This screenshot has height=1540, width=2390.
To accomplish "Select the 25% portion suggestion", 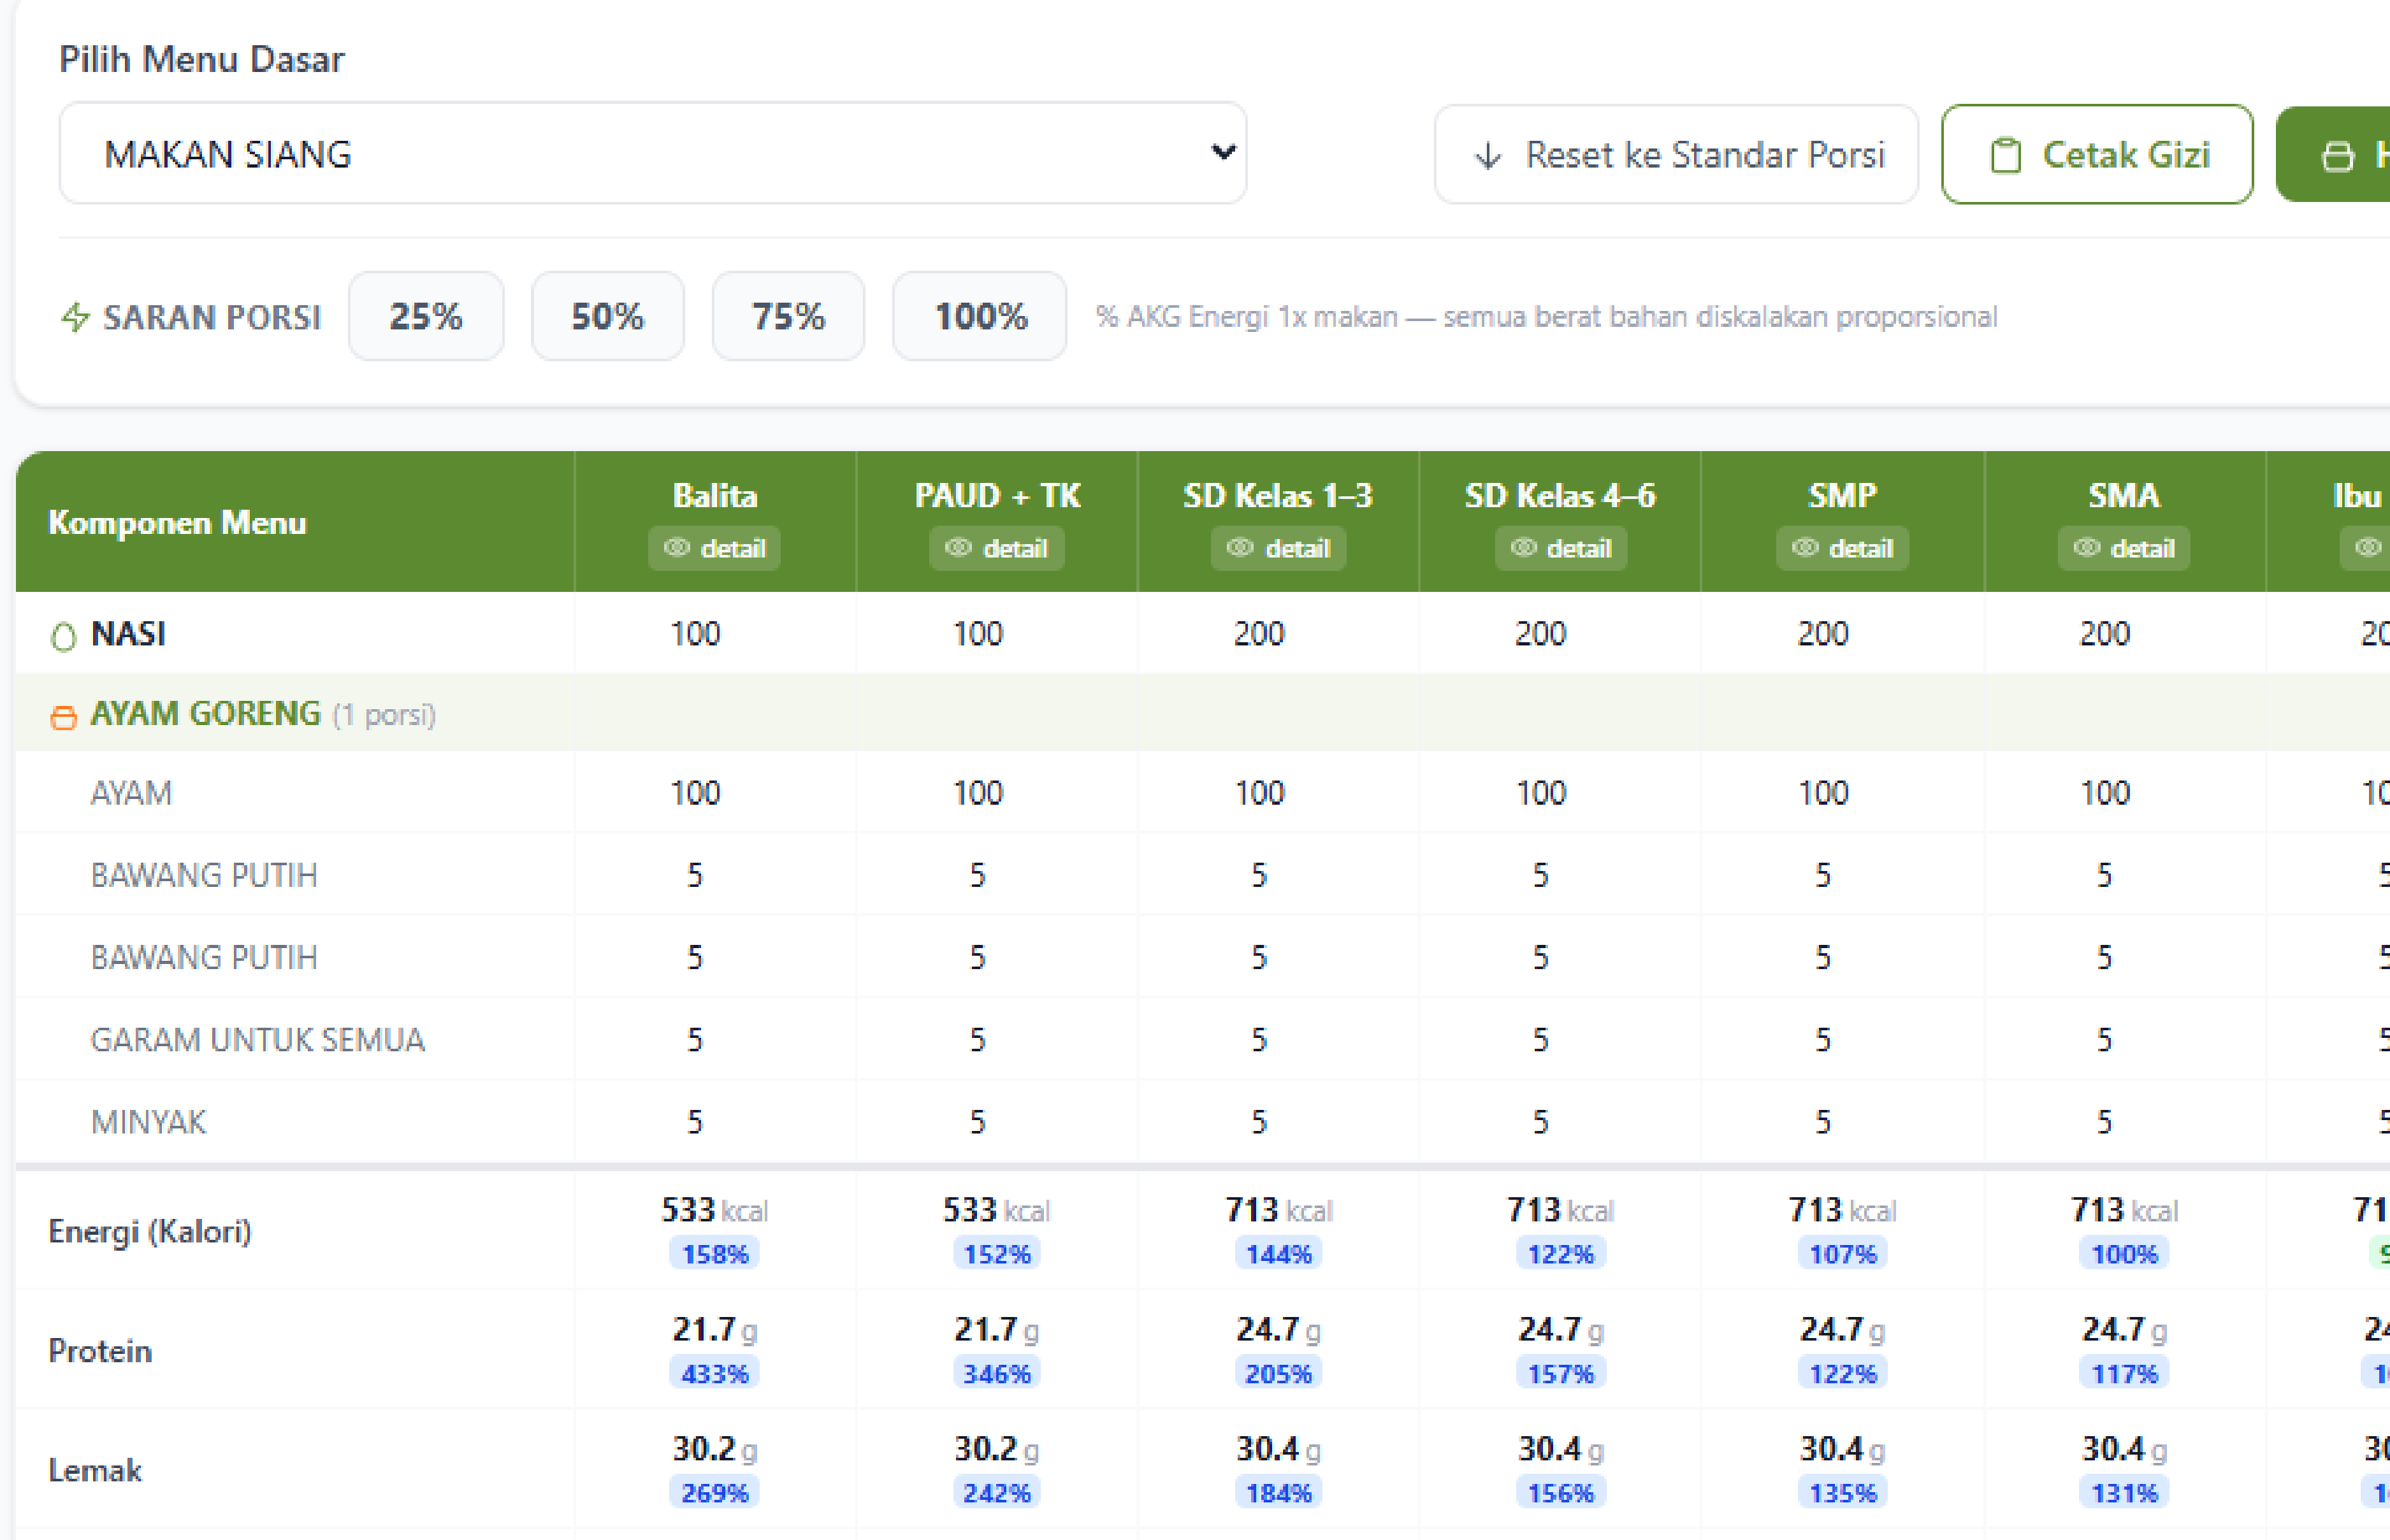I will (426, 316).
